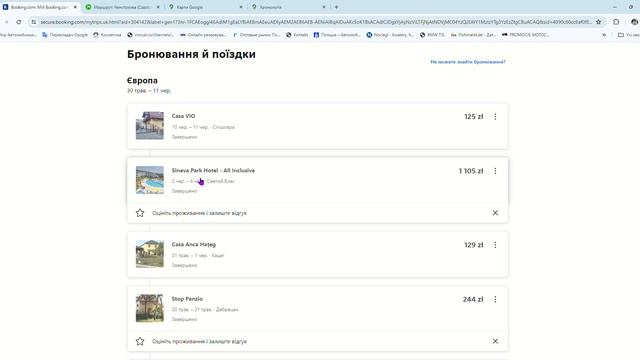This screenshot has width=640, height=360.
Task: Focus the browser address bar URL
Action: click(x=316, y=22)
